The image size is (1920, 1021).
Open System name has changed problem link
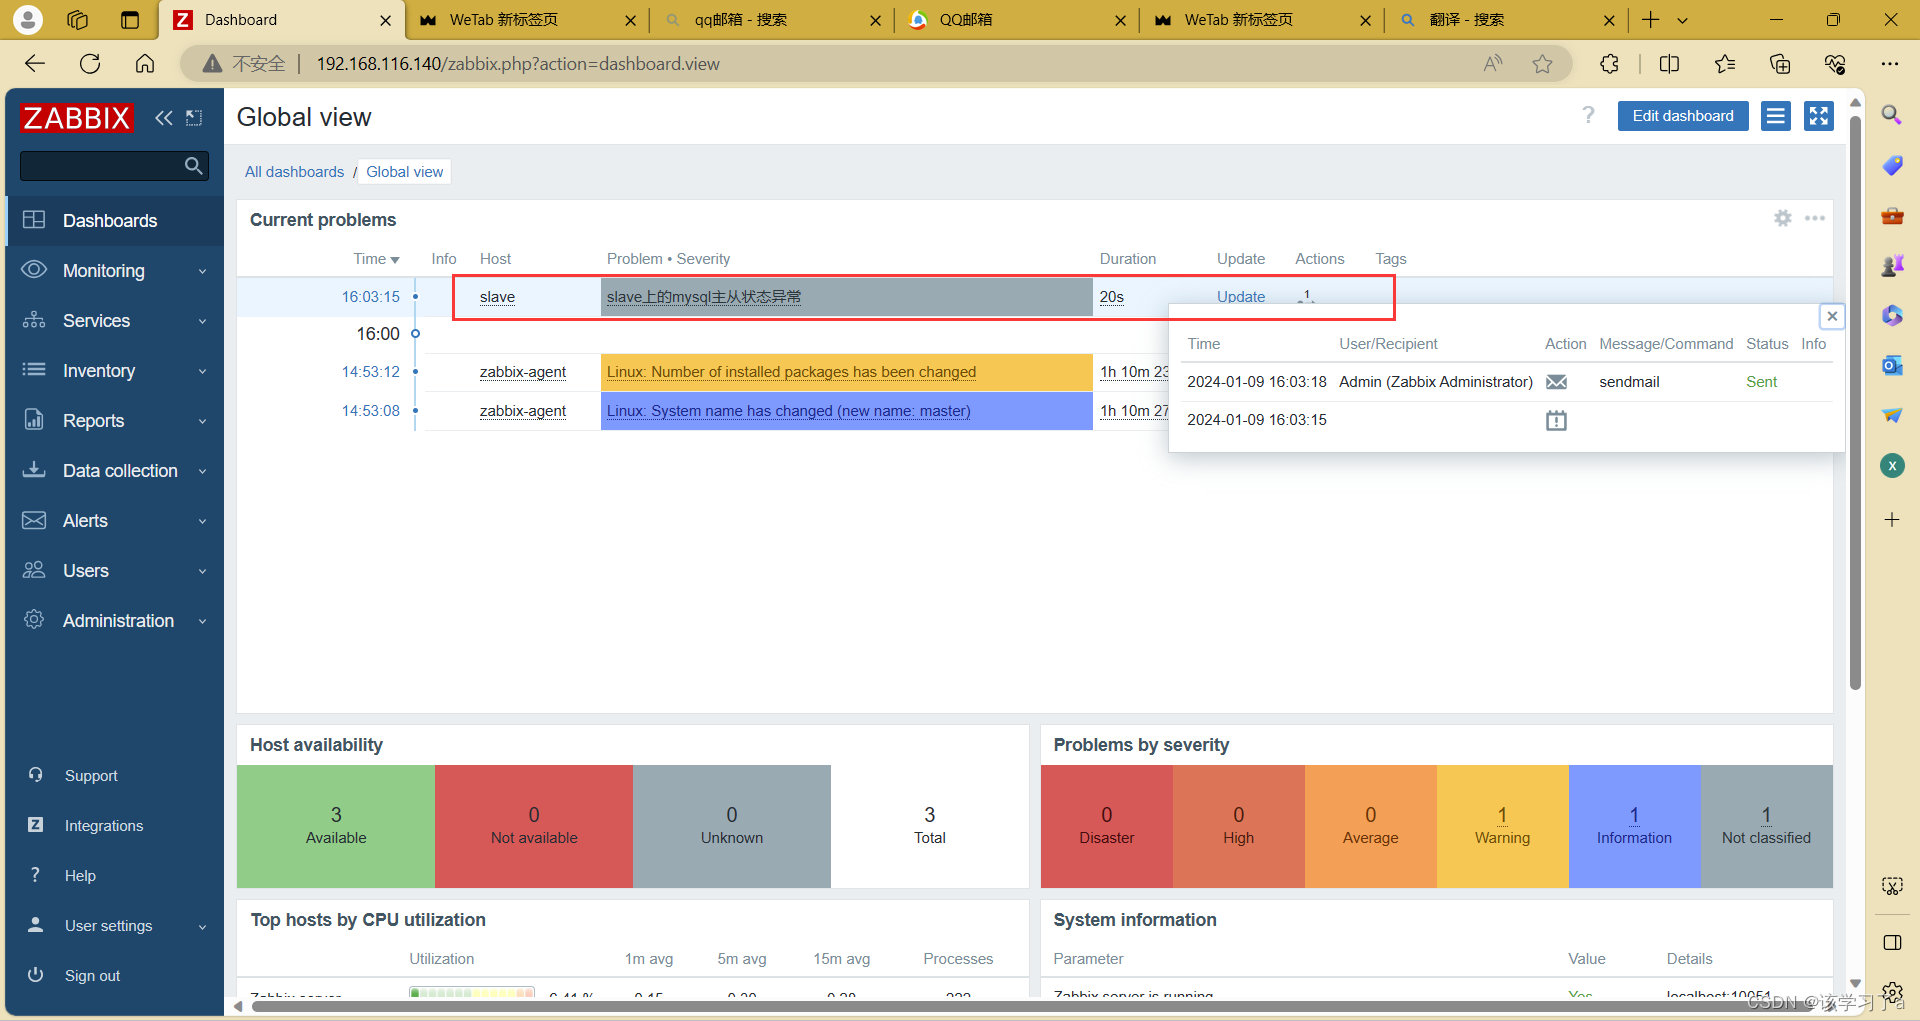(x=788, y=411)
